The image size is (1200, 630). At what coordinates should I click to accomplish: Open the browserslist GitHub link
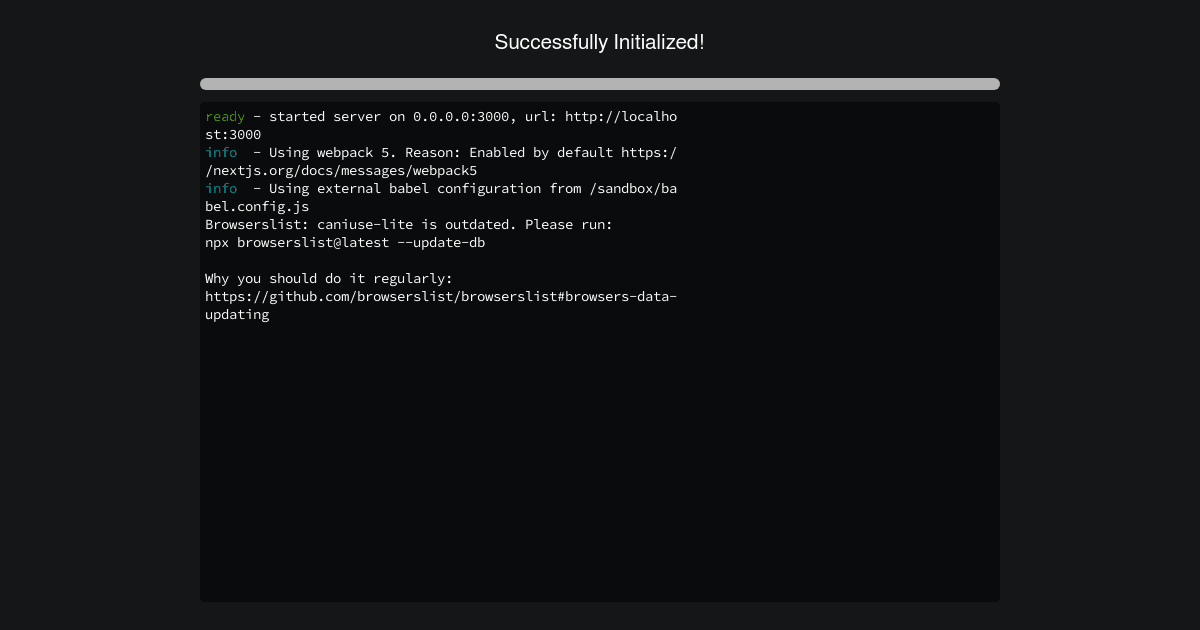(440, 296)
